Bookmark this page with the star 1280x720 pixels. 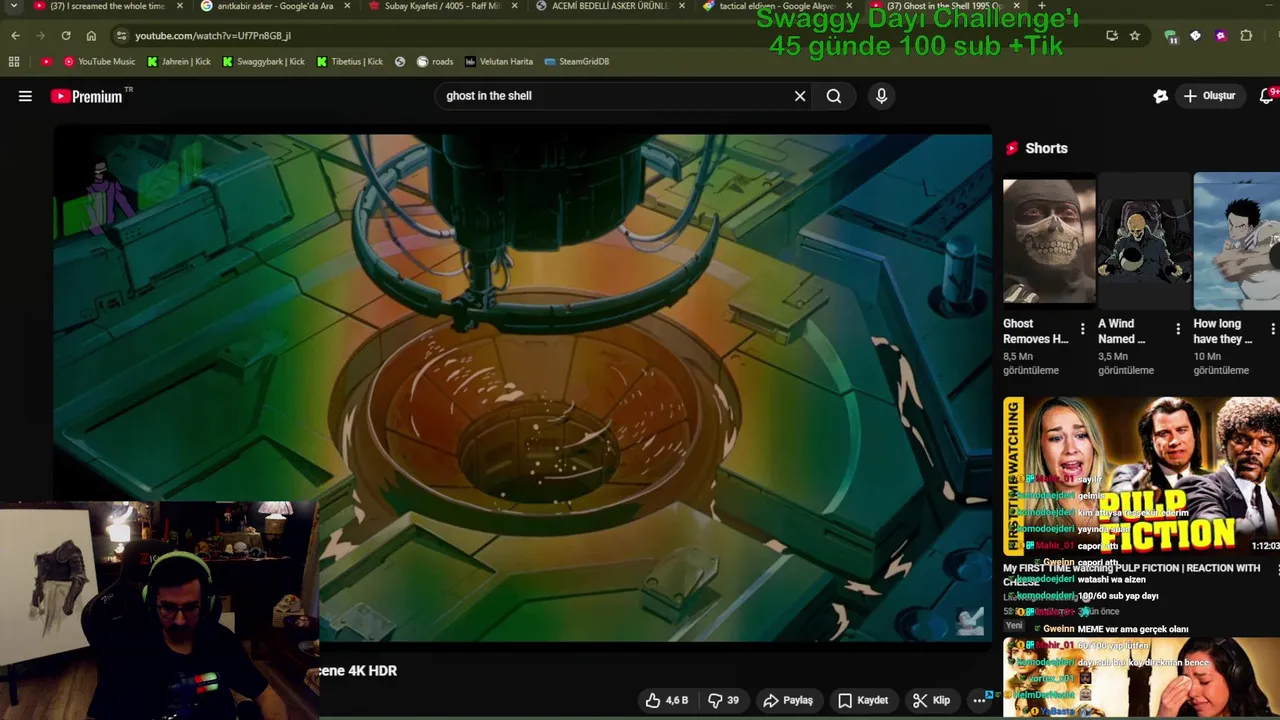point(1135,35)
